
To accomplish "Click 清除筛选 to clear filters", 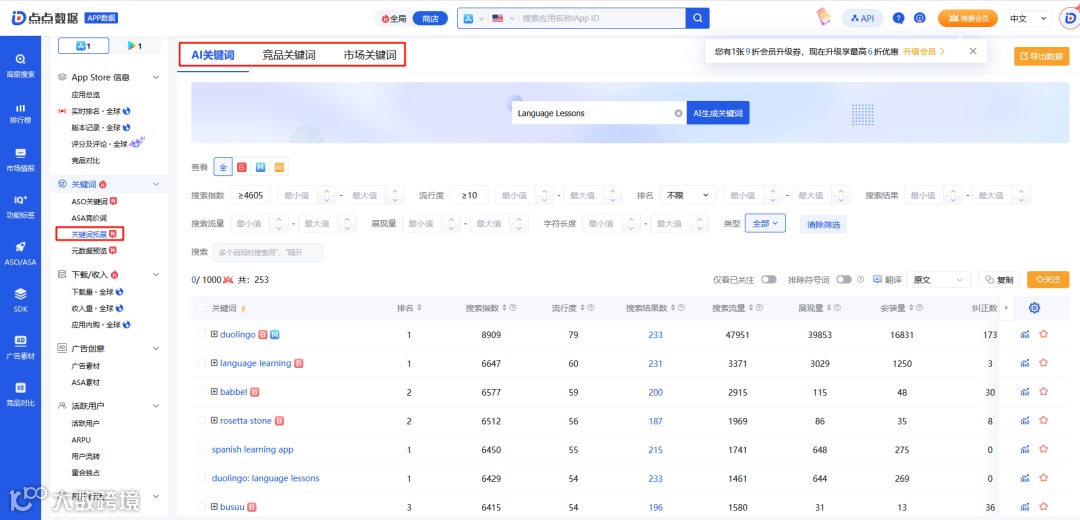I will 823,224.
